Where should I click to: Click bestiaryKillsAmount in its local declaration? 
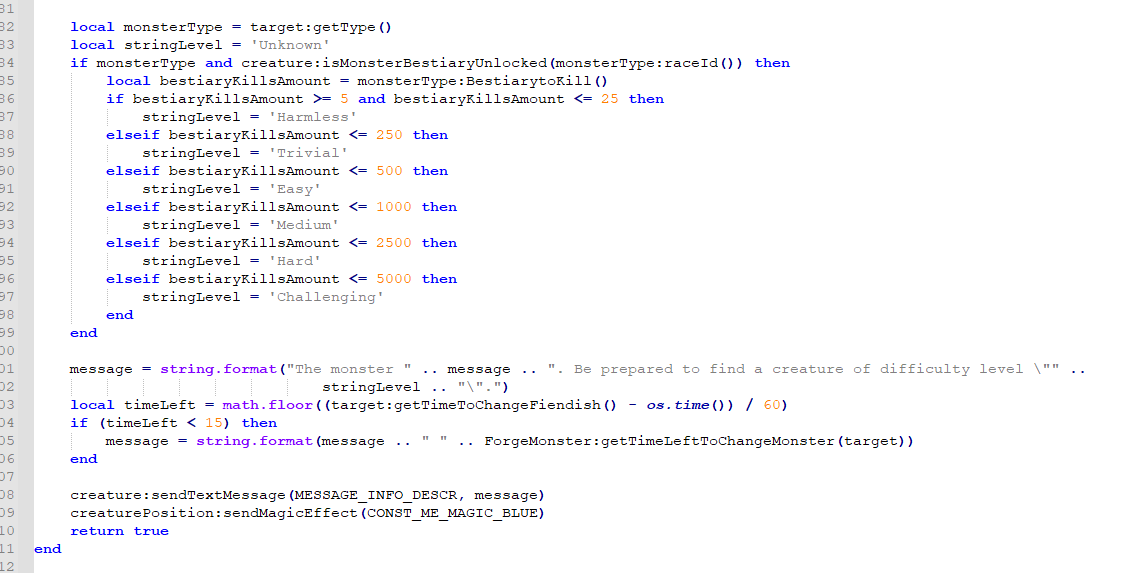pos(245,81)
